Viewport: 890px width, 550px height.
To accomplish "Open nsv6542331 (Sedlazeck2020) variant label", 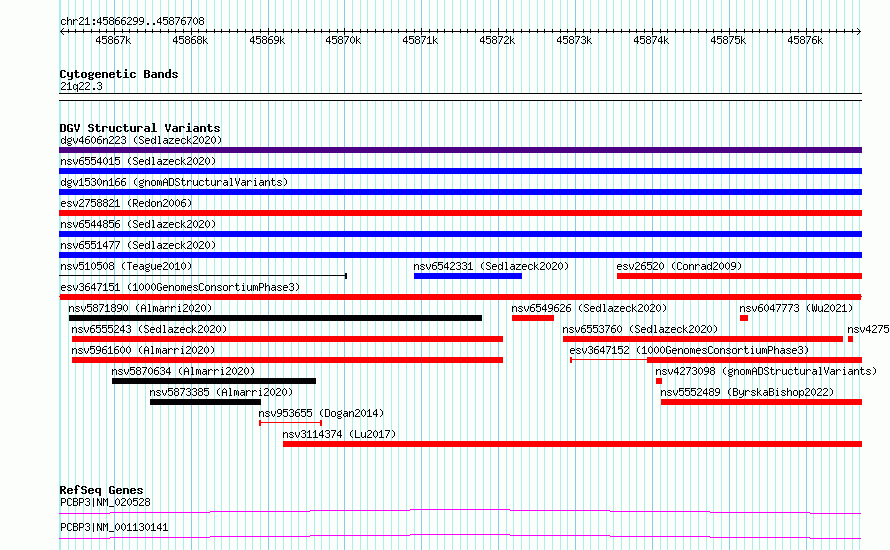I will (x=491, y=266).
